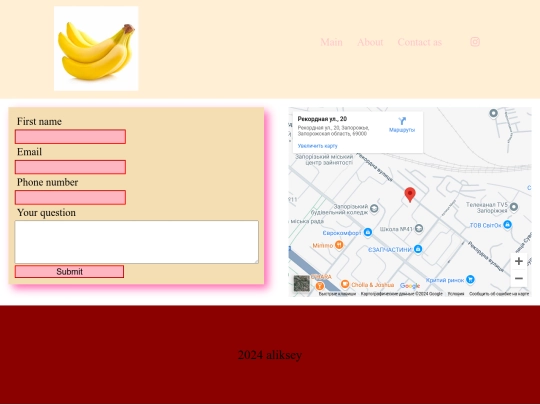Select Mimmo restaurant marker on map

coord(339,245)
